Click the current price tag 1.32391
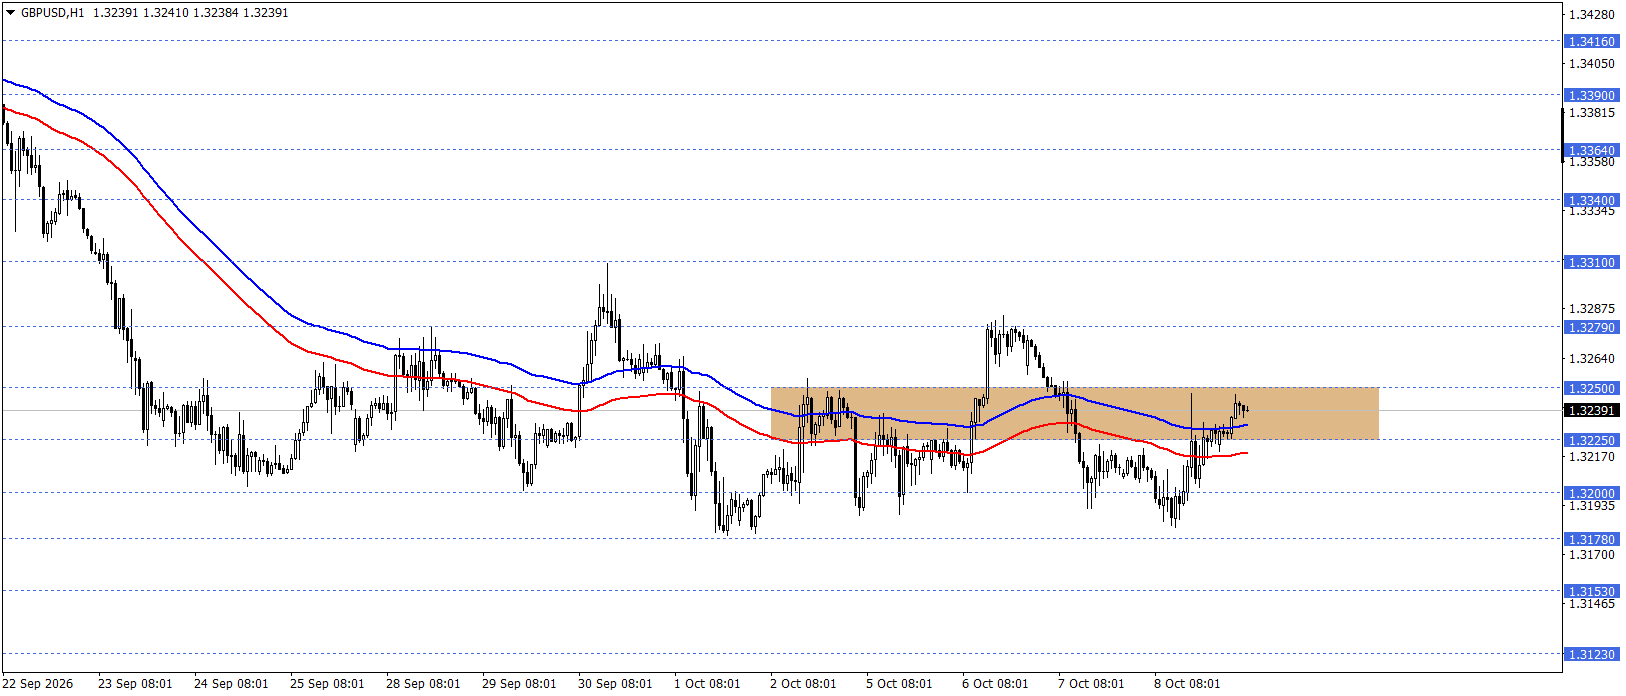 tap(1591, 411)
